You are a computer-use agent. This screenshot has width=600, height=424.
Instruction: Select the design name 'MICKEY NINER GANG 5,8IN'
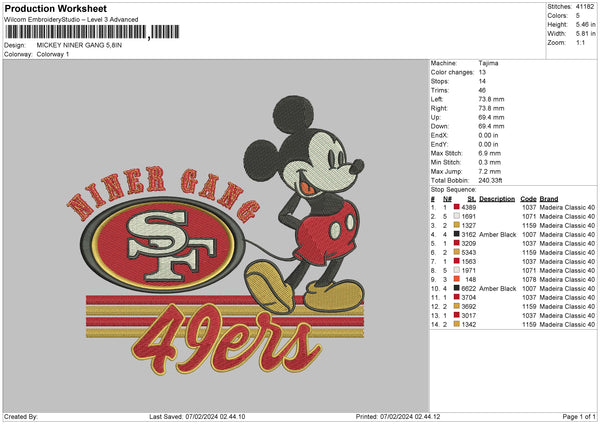(79, 45)
